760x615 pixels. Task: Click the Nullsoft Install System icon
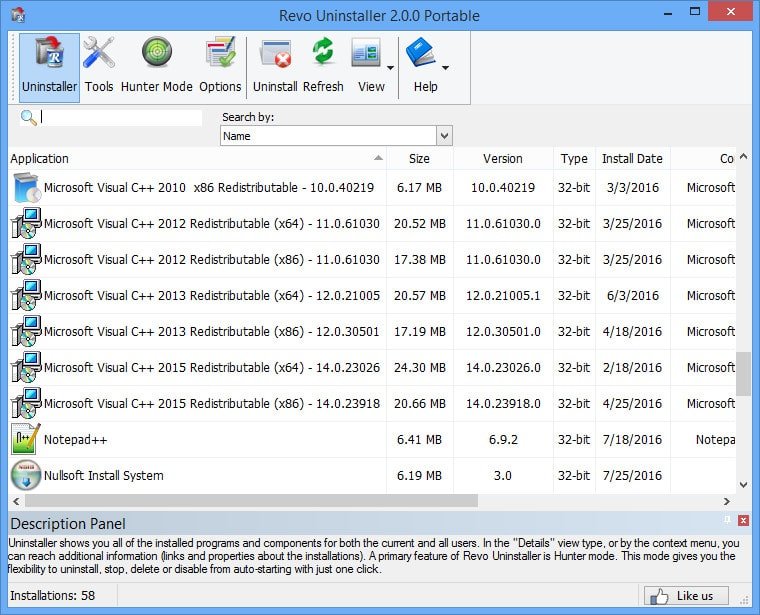tap(26, 475)
